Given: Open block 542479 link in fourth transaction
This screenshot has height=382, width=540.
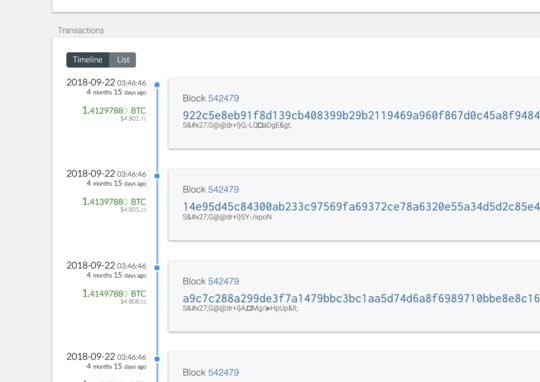Looking at the screenshot, I should 224,373.
